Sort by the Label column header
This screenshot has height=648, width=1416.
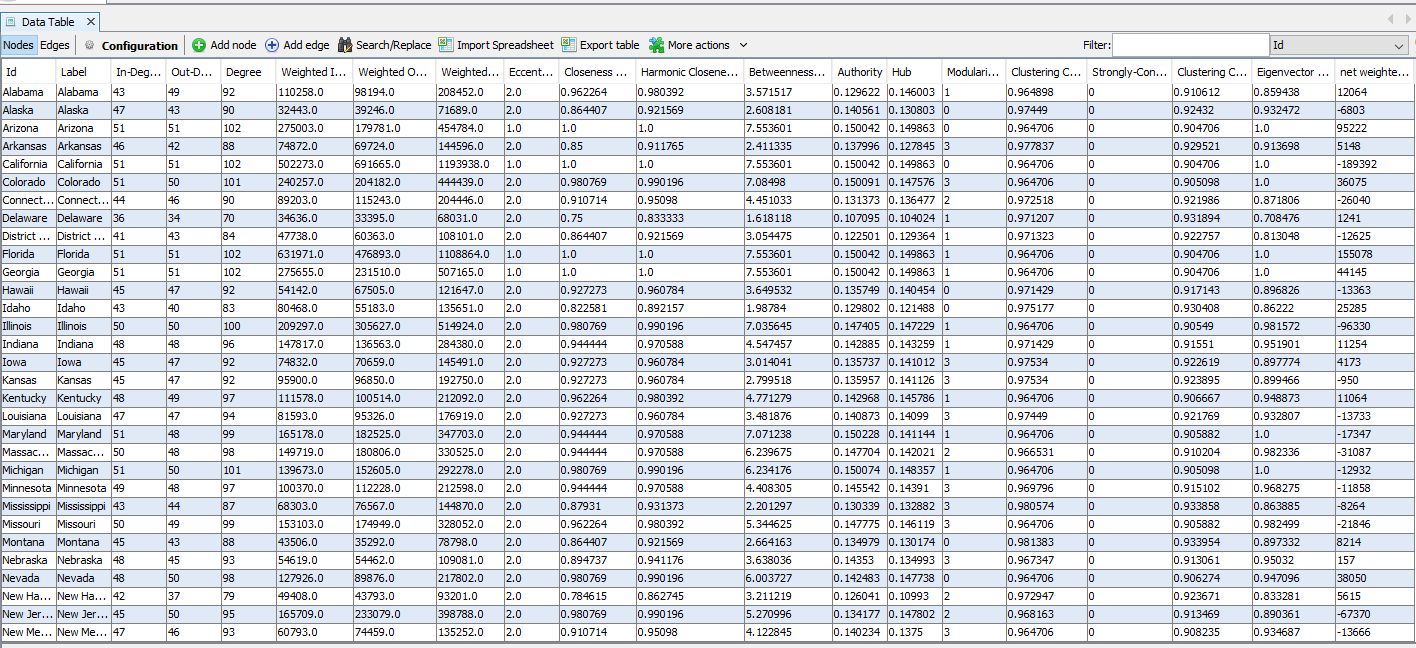click(x=84, y=72)
